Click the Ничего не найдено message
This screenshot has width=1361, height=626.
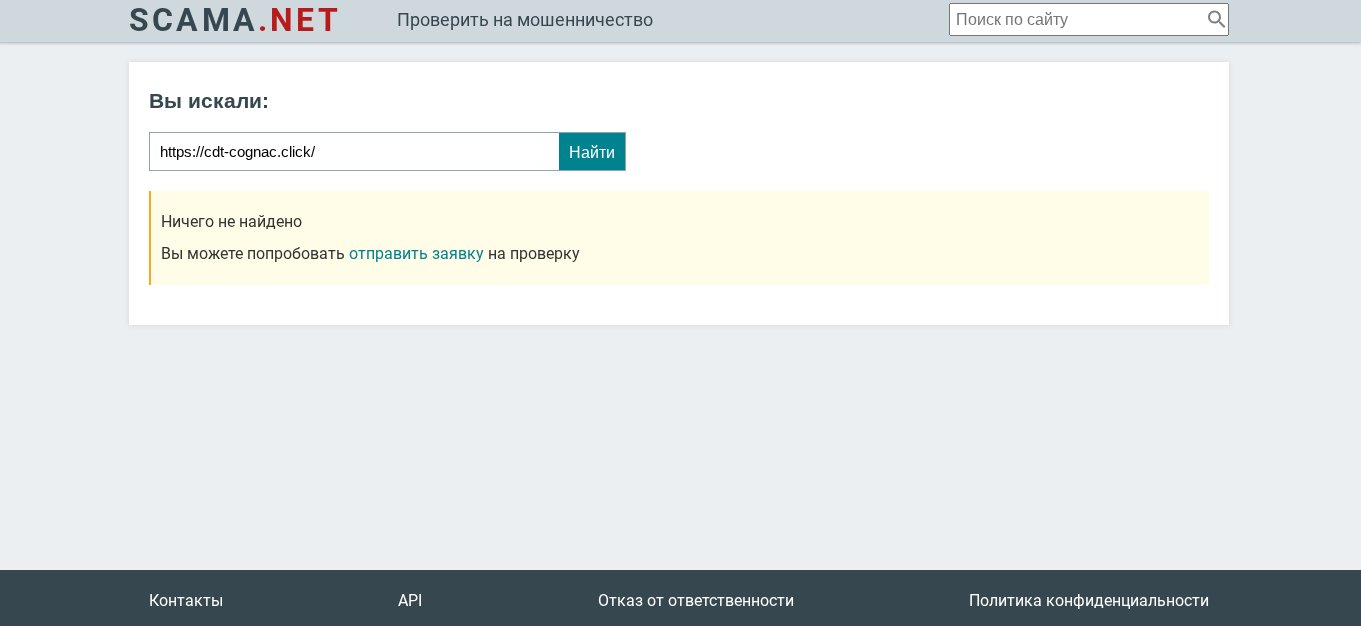click(x=231, y=221)
